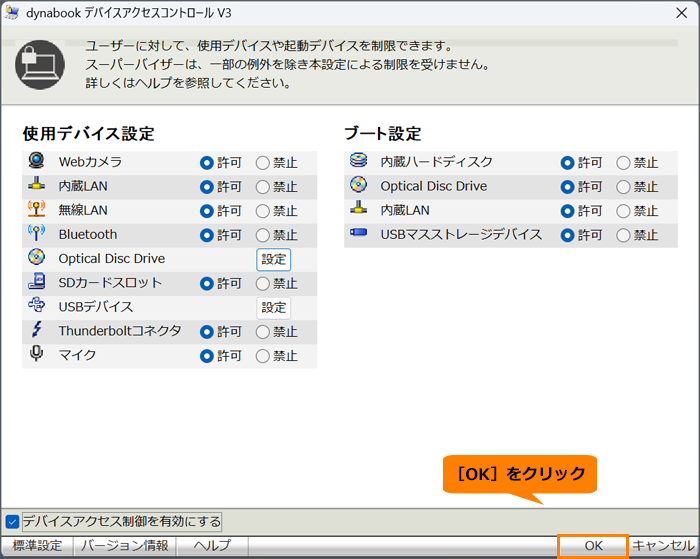Image resolution: width=700 pixels, height=559 pixels.
Task: Click the 内蔵LAN icon in ブート設定
Action: click(x=358, y=208)
